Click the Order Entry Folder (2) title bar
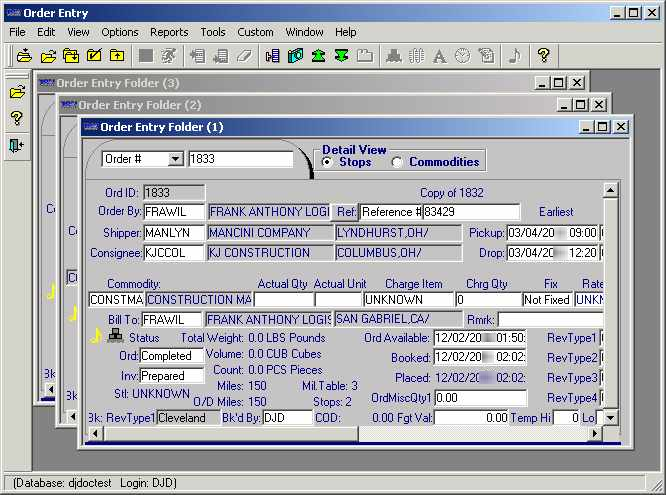Image resolution: width=666 pixels, height=495 pixels. coord(300,105)
